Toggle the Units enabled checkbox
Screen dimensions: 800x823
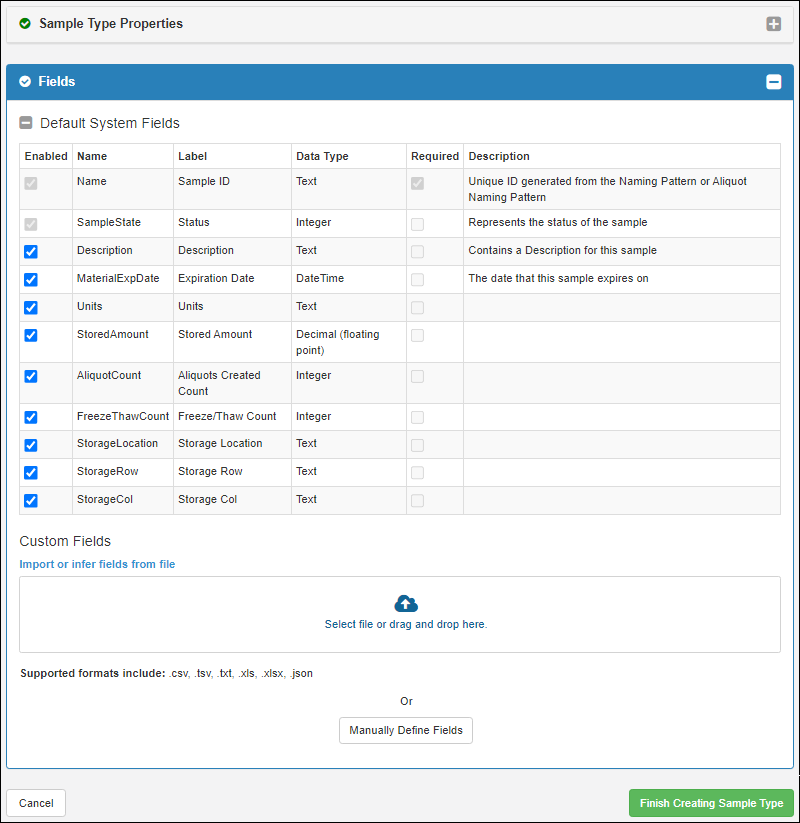click(x=31, y=307)
